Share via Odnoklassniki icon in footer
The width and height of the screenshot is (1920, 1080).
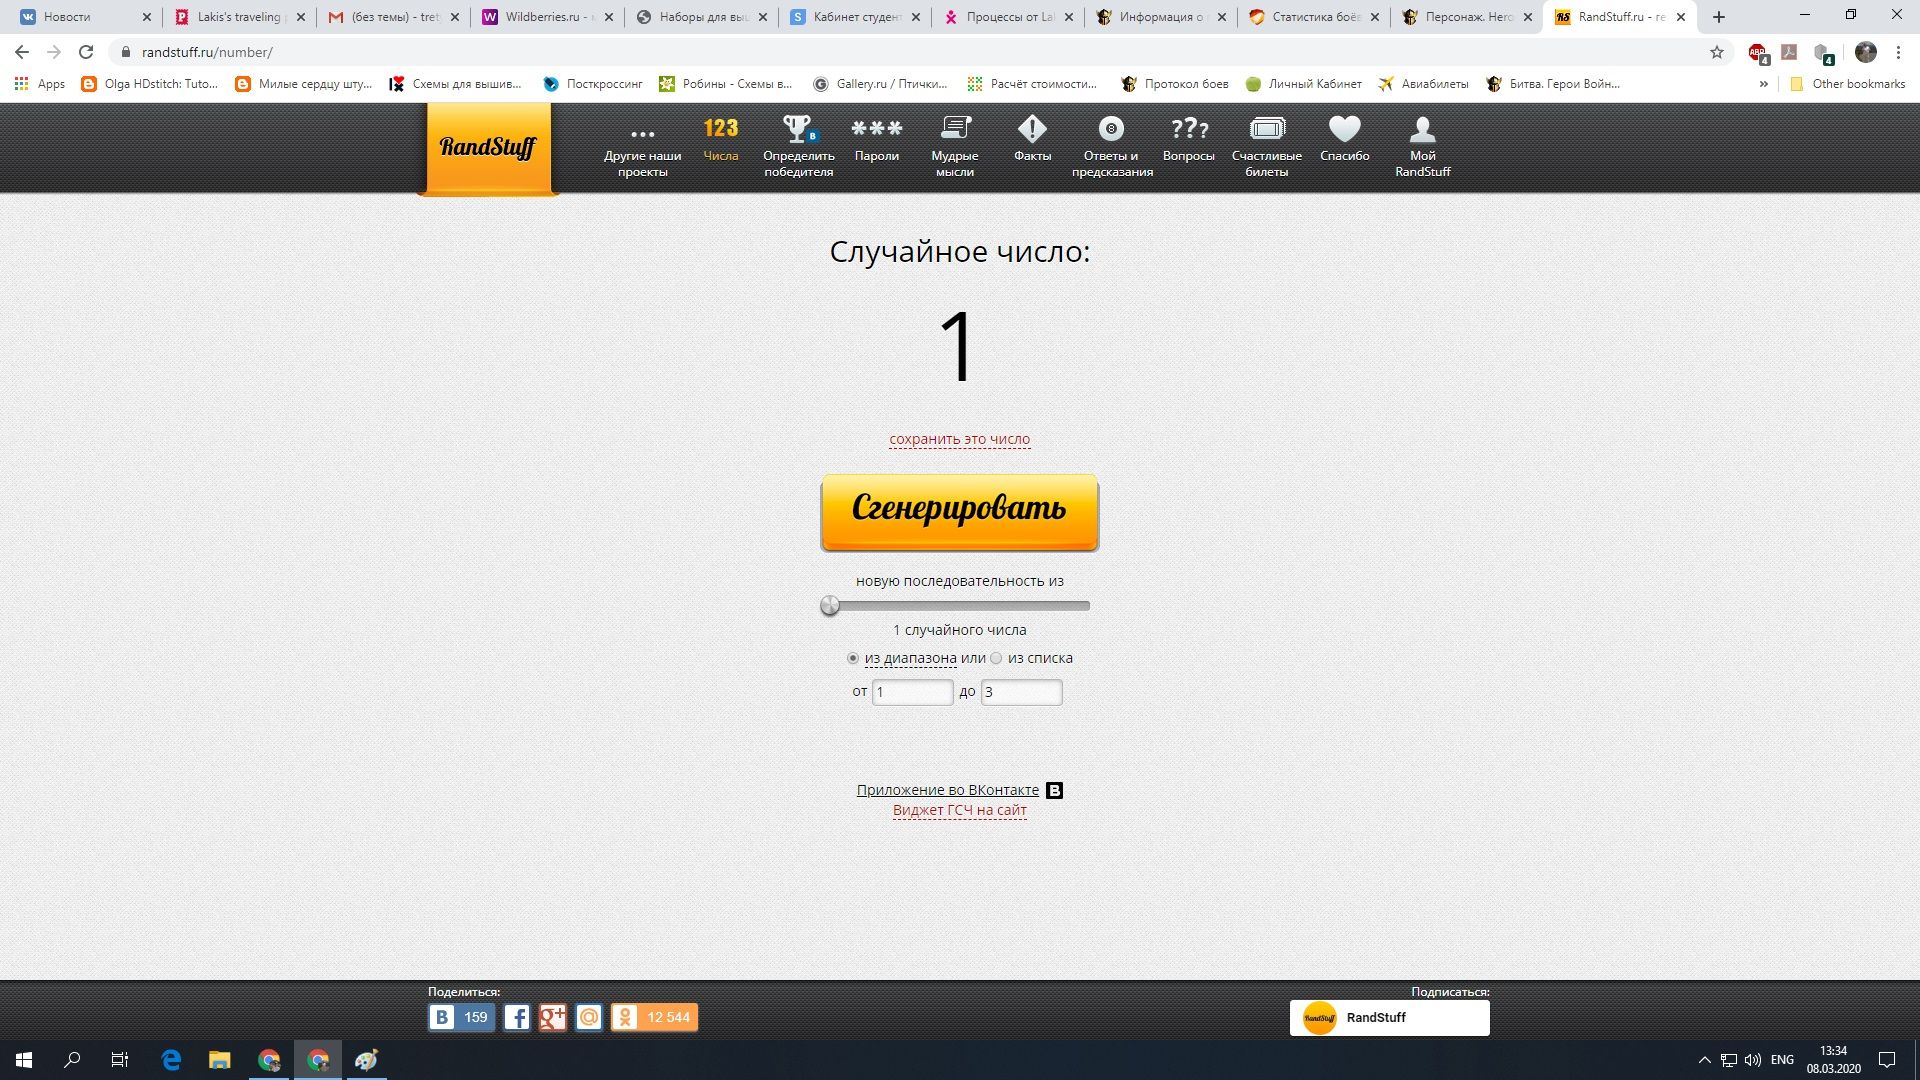point(625,1018)
